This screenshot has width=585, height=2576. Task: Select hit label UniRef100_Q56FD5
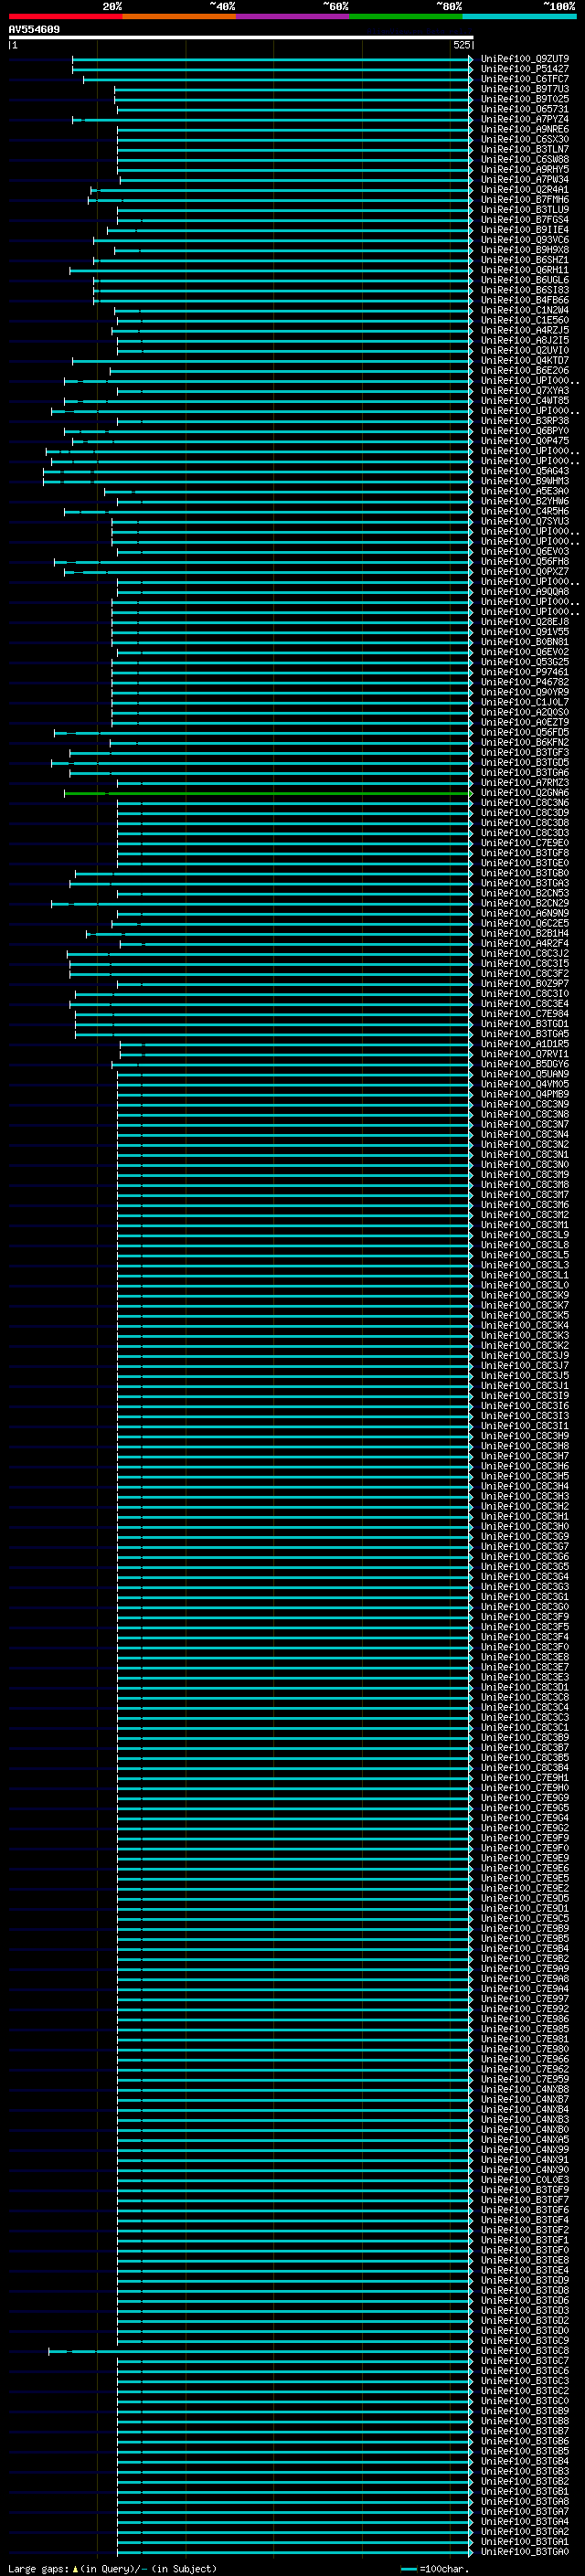tap(525, 732)
